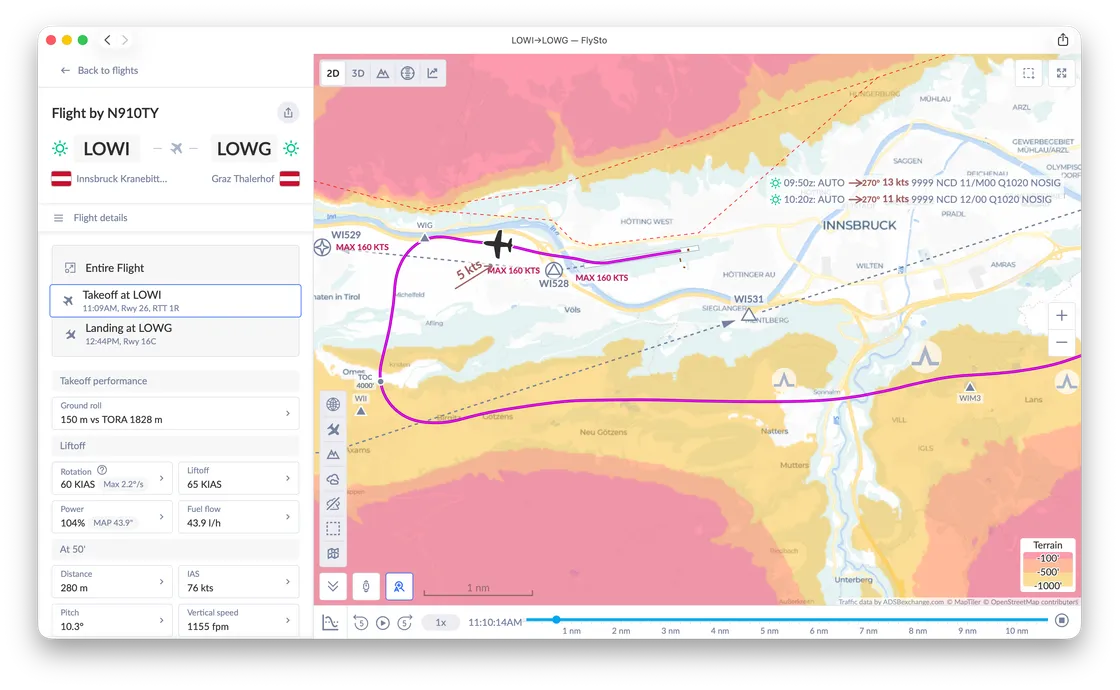Expand Liftoff 65 KIAS card

[x=239, y=478]
